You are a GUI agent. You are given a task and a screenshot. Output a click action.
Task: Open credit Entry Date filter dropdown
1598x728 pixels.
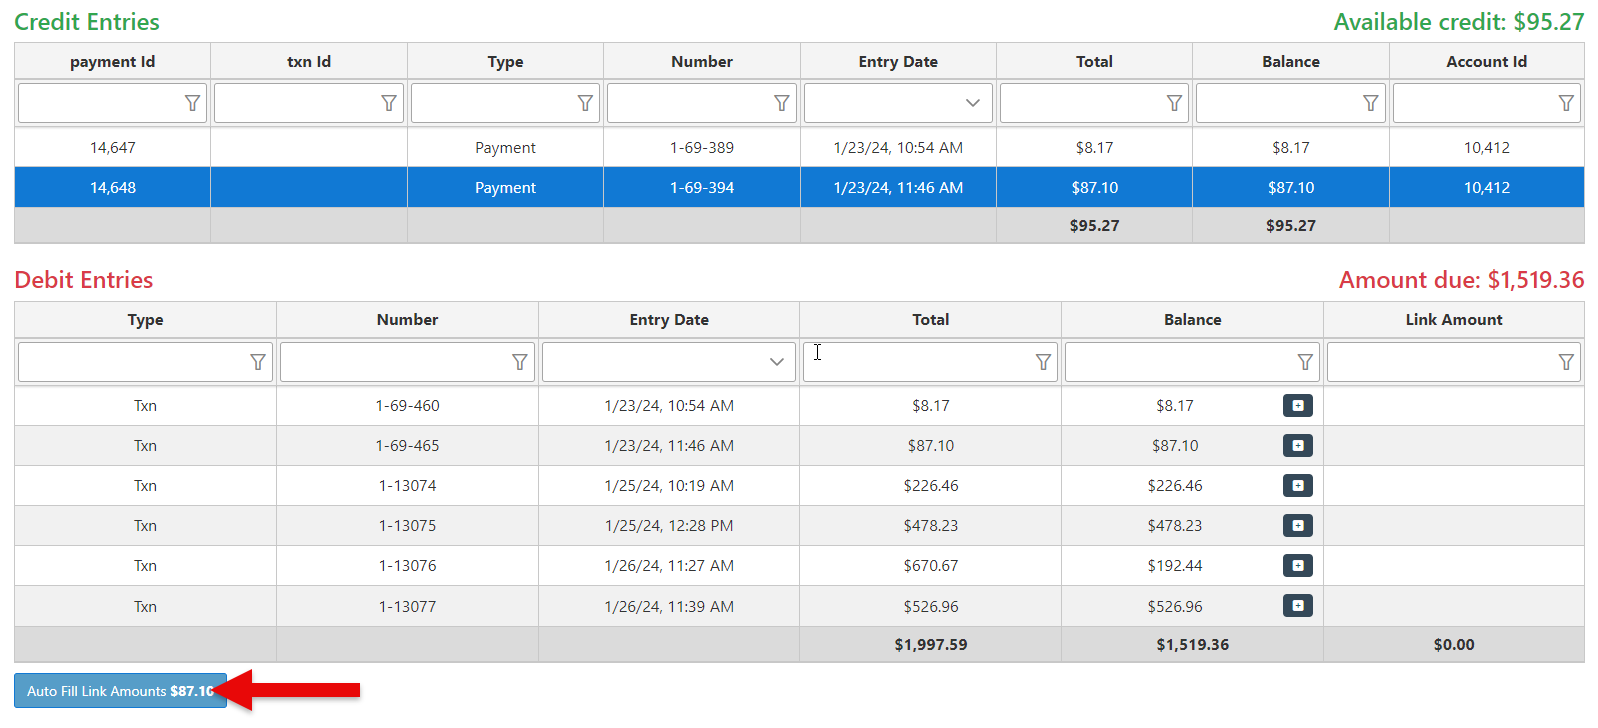pyautogui.click(x=972, y=103)
